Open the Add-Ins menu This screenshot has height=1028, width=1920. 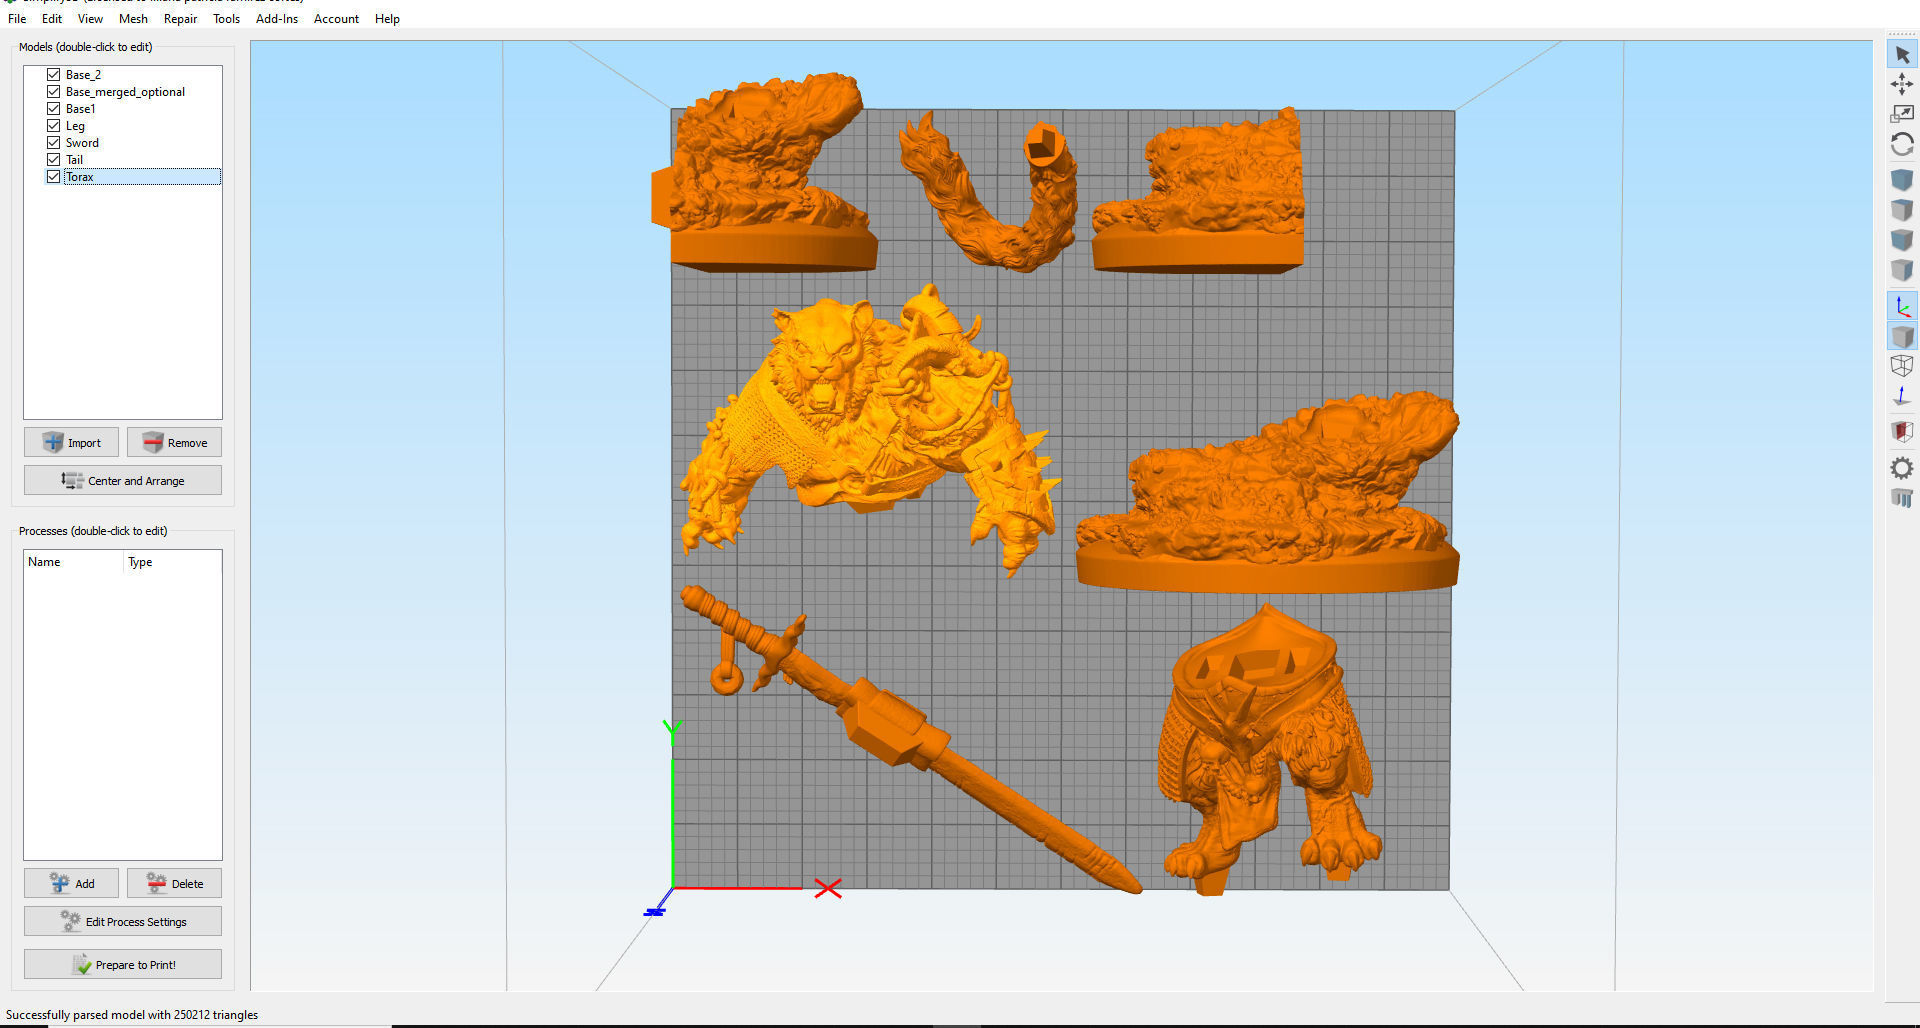click(277, 19)
